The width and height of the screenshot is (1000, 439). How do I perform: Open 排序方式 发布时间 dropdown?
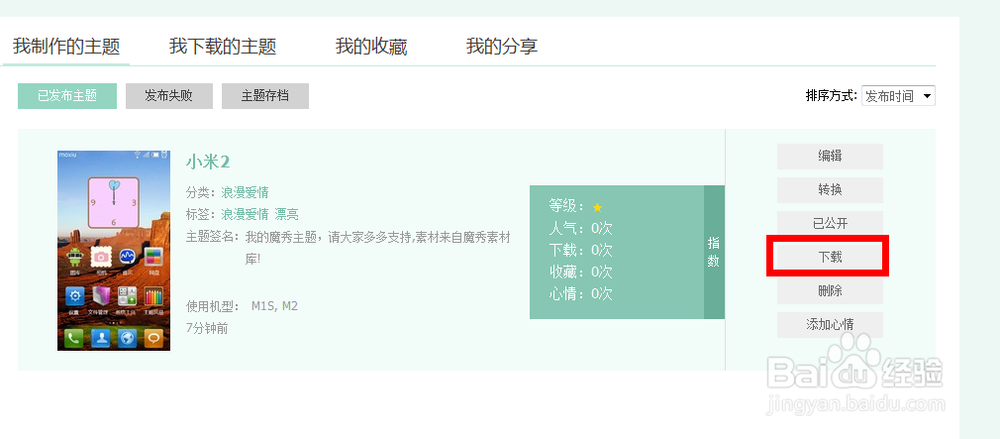pos(898,96)
